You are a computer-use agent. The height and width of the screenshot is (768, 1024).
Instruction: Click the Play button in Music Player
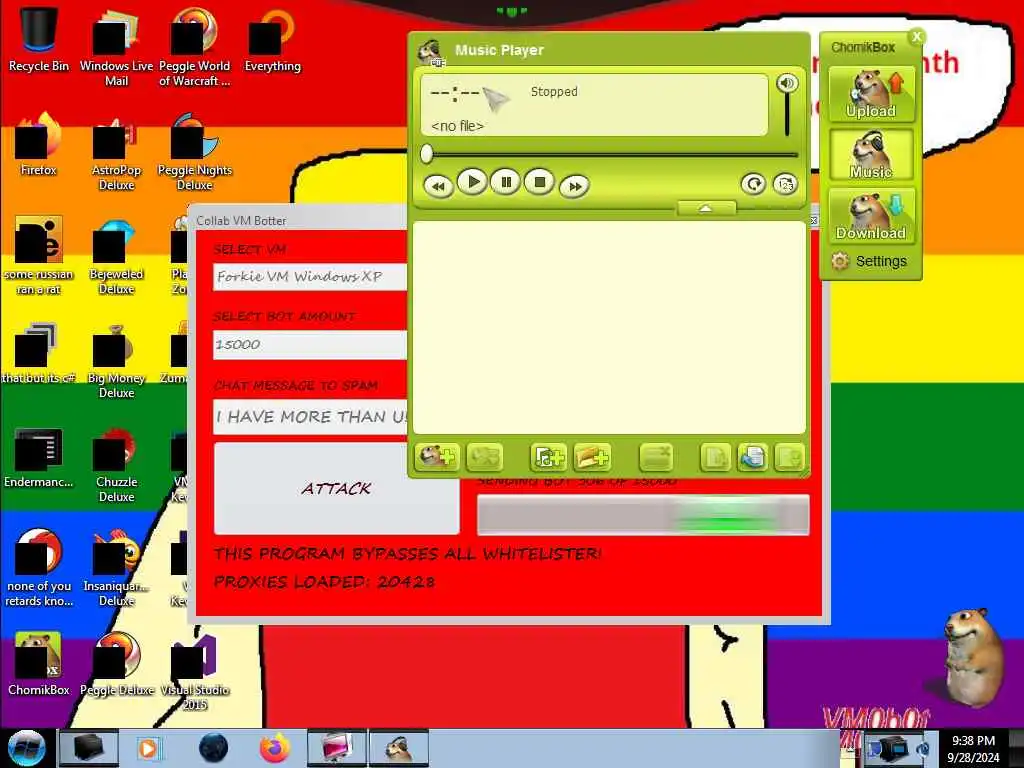[472, 182]
